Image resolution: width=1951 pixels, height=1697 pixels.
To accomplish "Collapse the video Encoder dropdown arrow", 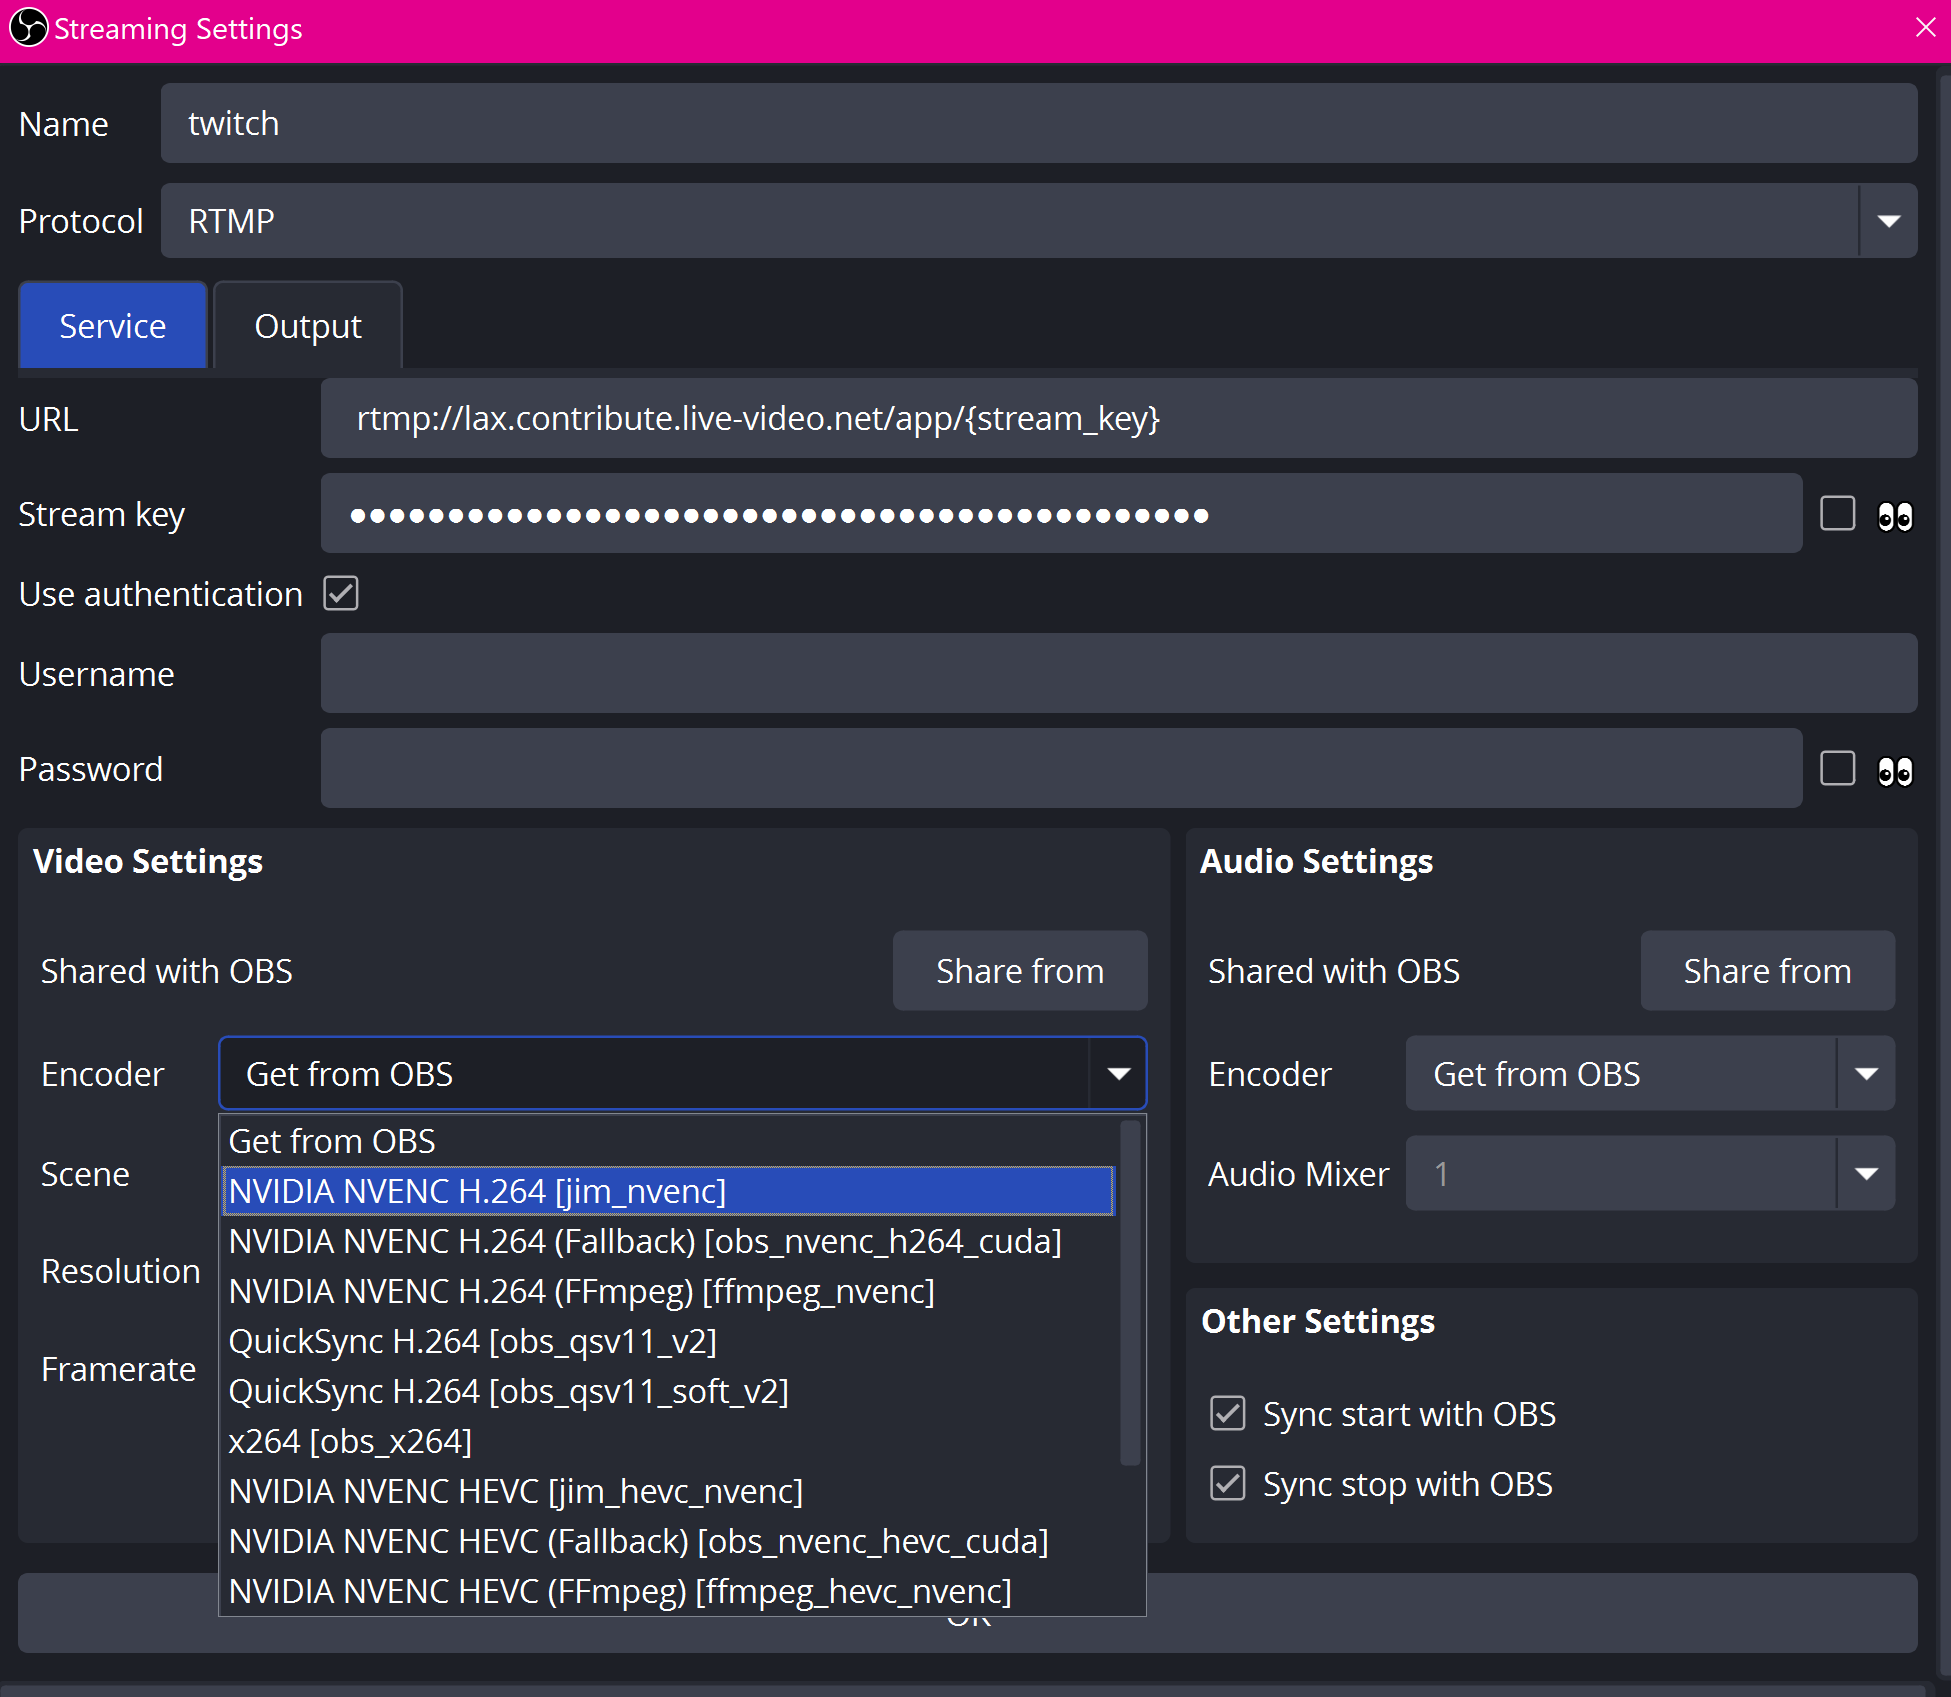I will pos(1118,1074).
